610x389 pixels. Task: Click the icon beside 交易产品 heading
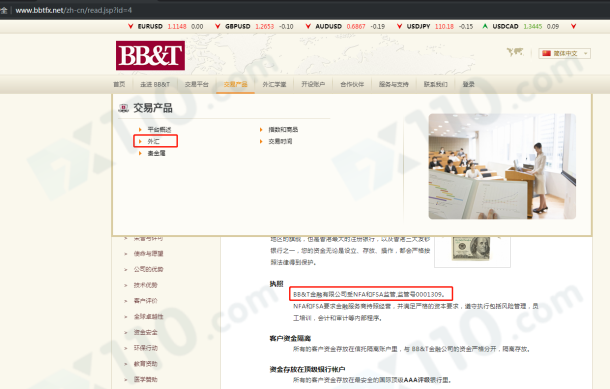click(x=124, y=108)
